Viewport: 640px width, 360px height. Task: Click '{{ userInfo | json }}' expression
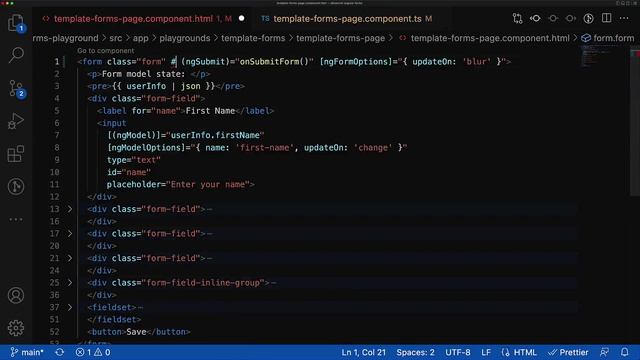[163, 86]
